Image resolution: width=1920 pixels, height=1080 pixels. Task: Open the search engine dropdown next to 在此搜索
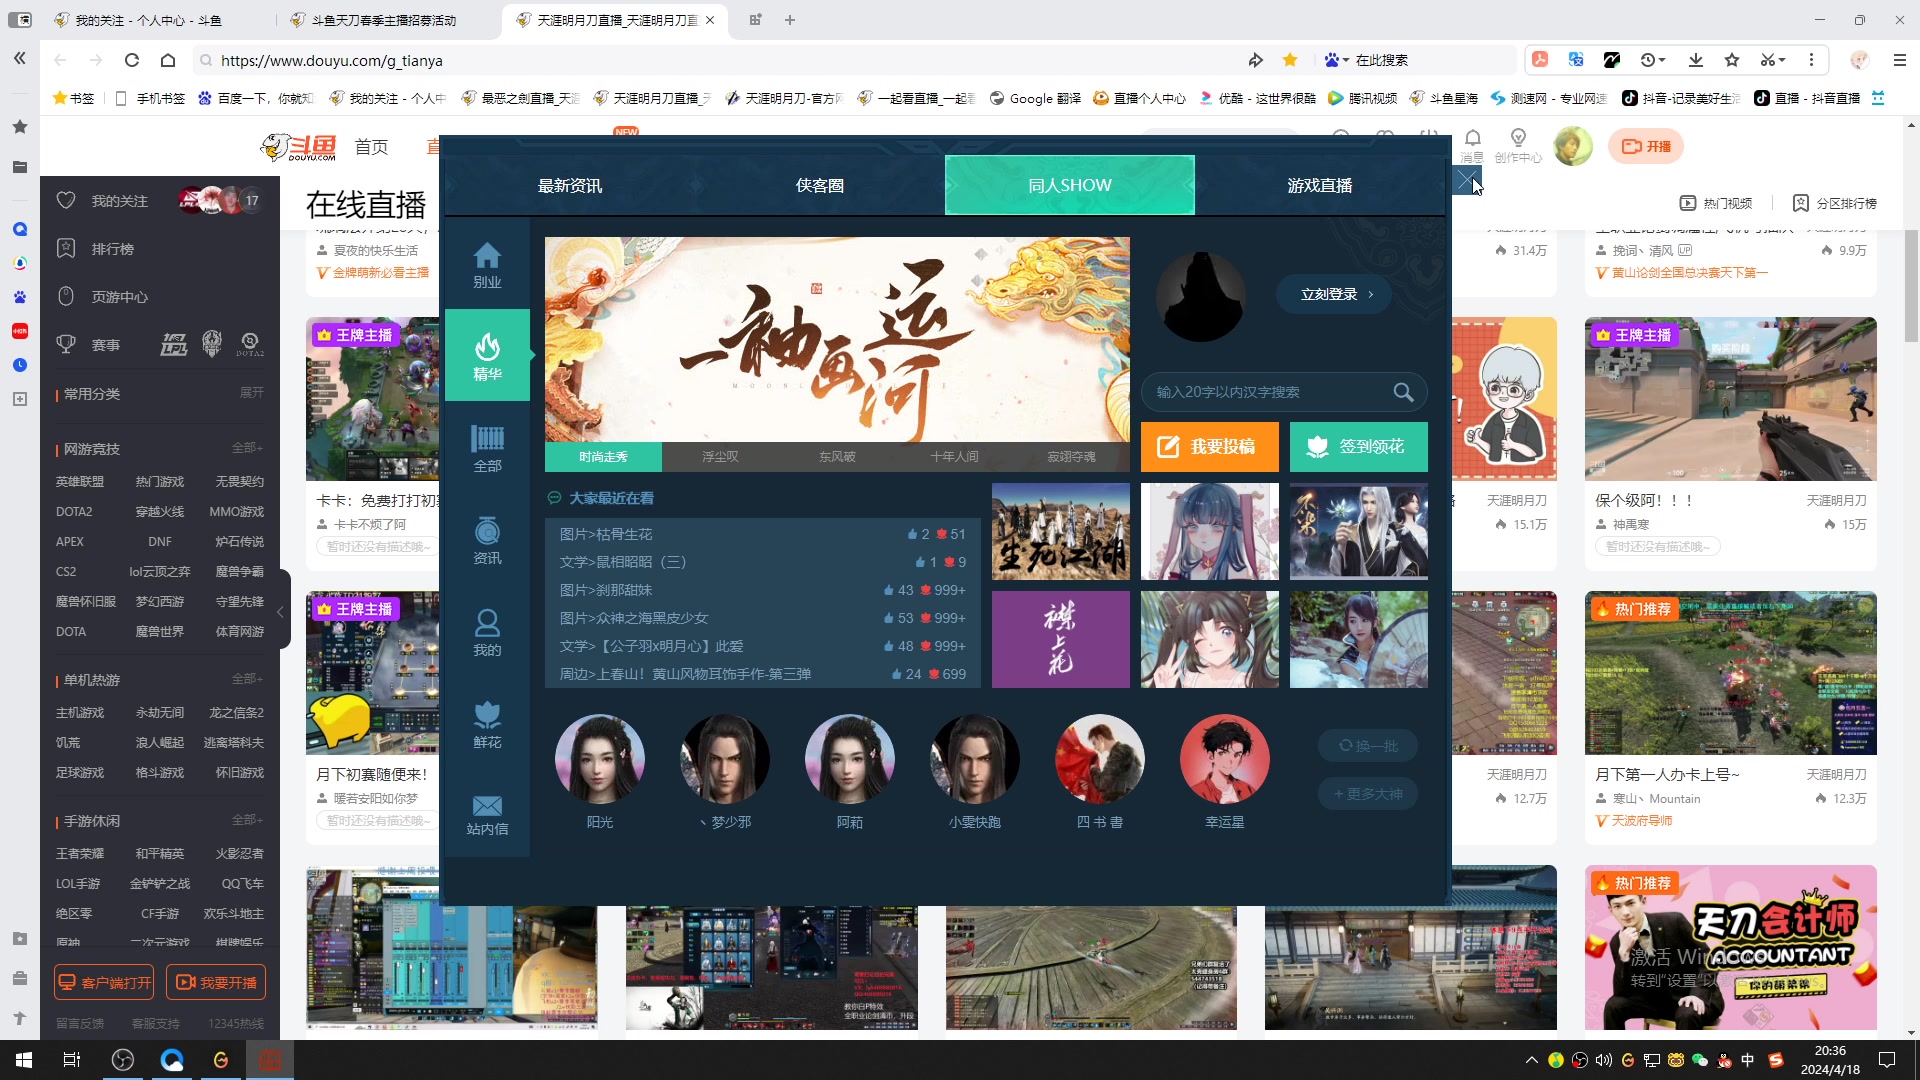click(x=1337, y=60)
